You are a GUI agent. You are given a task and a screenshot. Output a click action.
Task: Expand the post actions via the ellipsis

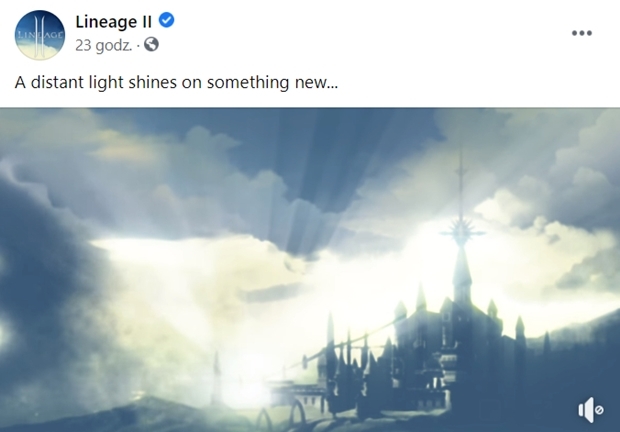click(x=582, y=33)
